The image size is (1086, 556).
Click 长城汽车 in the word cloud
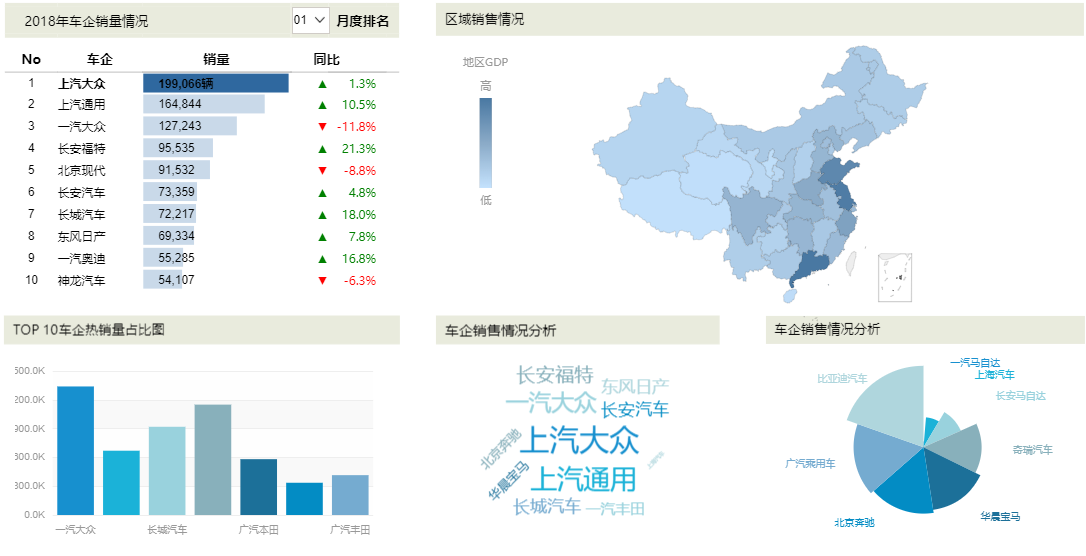click(x=547, y=507)
